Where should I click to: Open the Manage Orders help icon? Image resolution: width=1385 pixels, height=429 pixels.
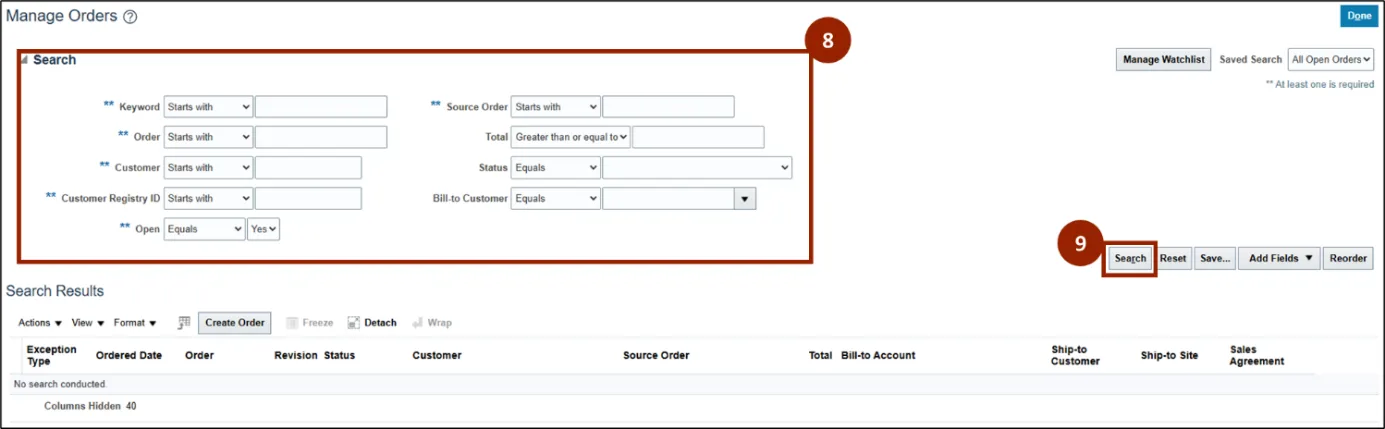coord(130,17)
